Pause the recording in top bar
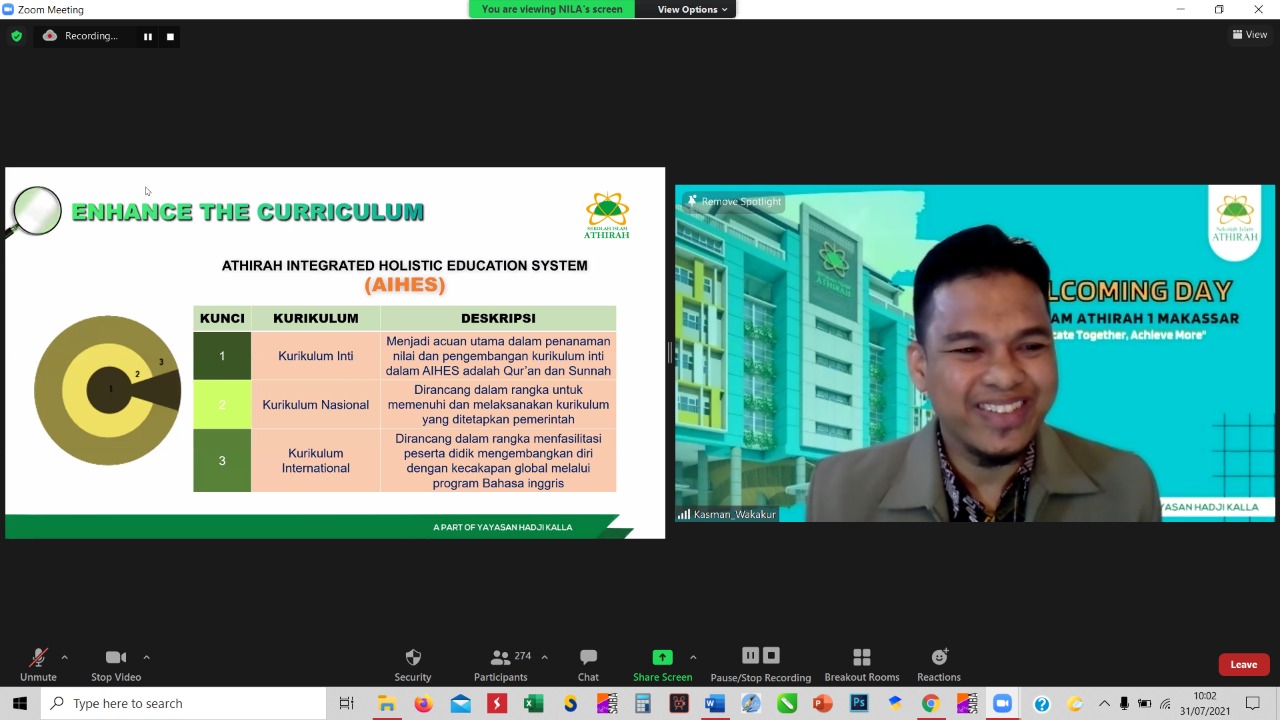1280x720 pixels. point(148,37)
